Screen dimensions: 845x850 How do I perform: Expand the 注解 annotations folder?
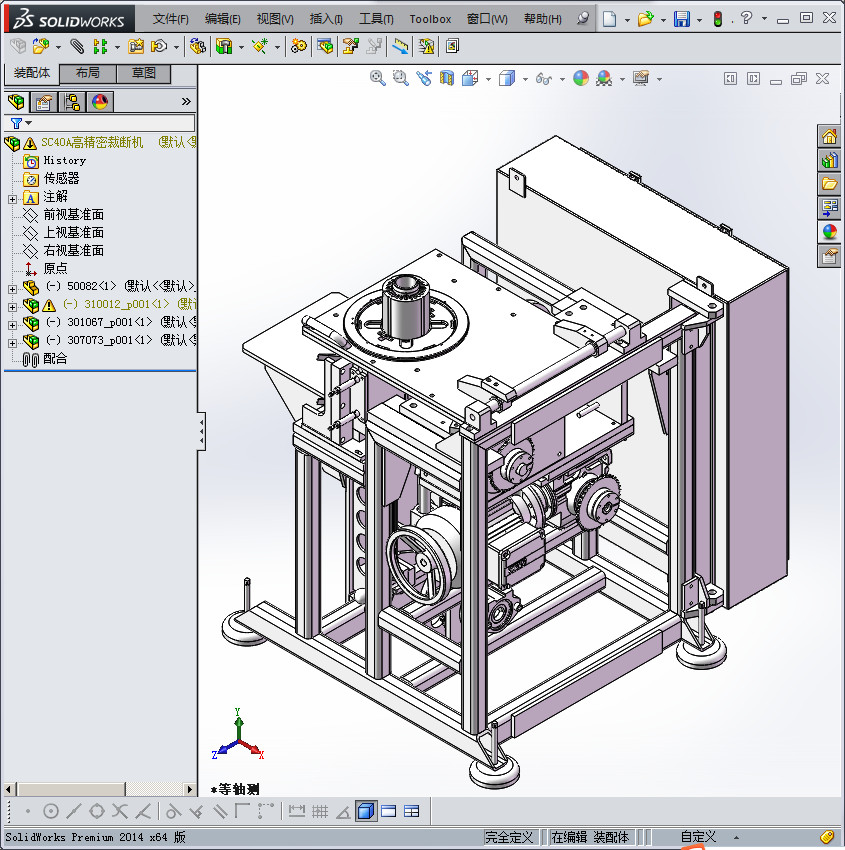(12, 197)
